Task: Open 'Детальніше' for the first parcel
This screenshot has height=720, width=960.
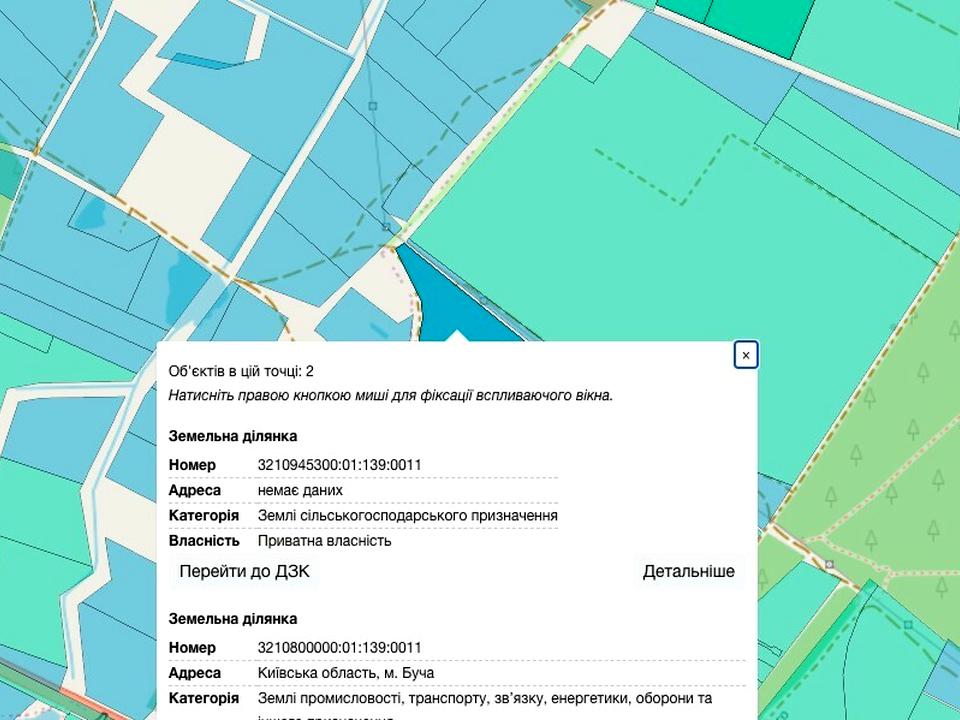Action: [x=688, y=572]
